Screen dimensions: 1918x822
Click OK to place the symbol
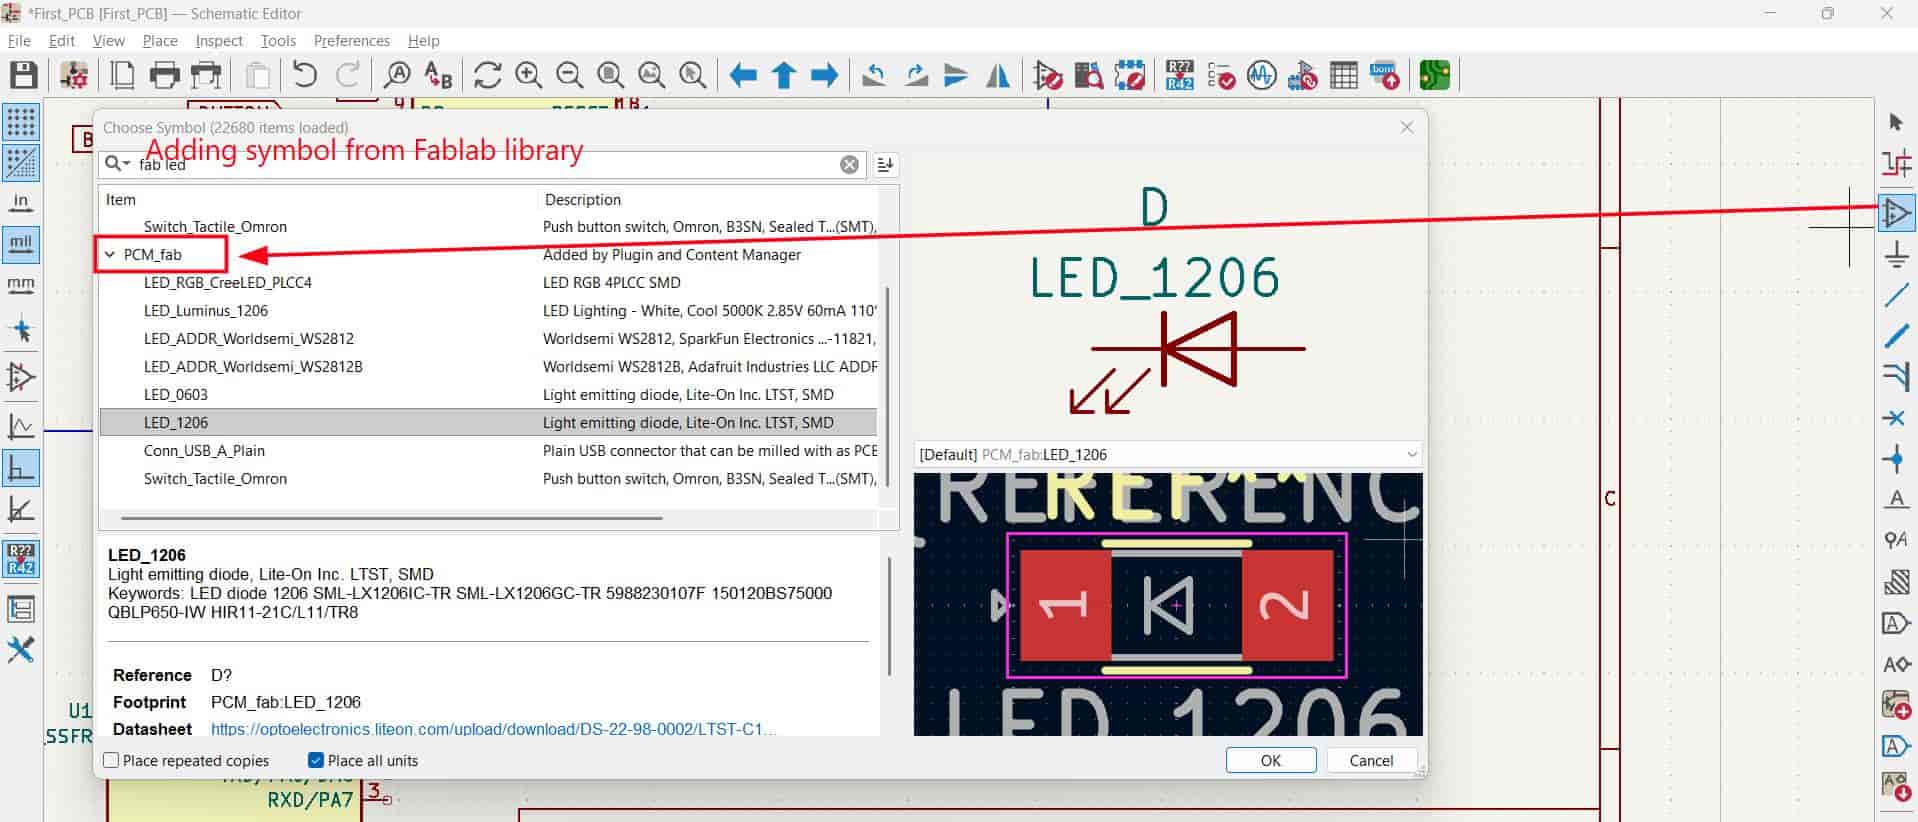click(1271, 760)
